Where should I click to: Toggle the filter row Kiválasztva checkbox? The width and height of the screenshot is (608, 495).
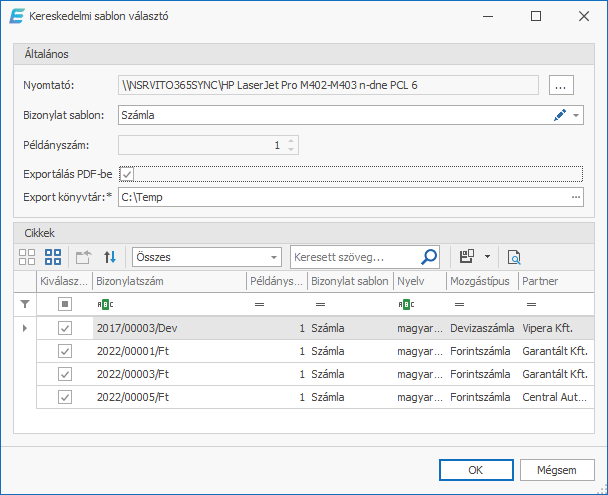coord(65,304)
